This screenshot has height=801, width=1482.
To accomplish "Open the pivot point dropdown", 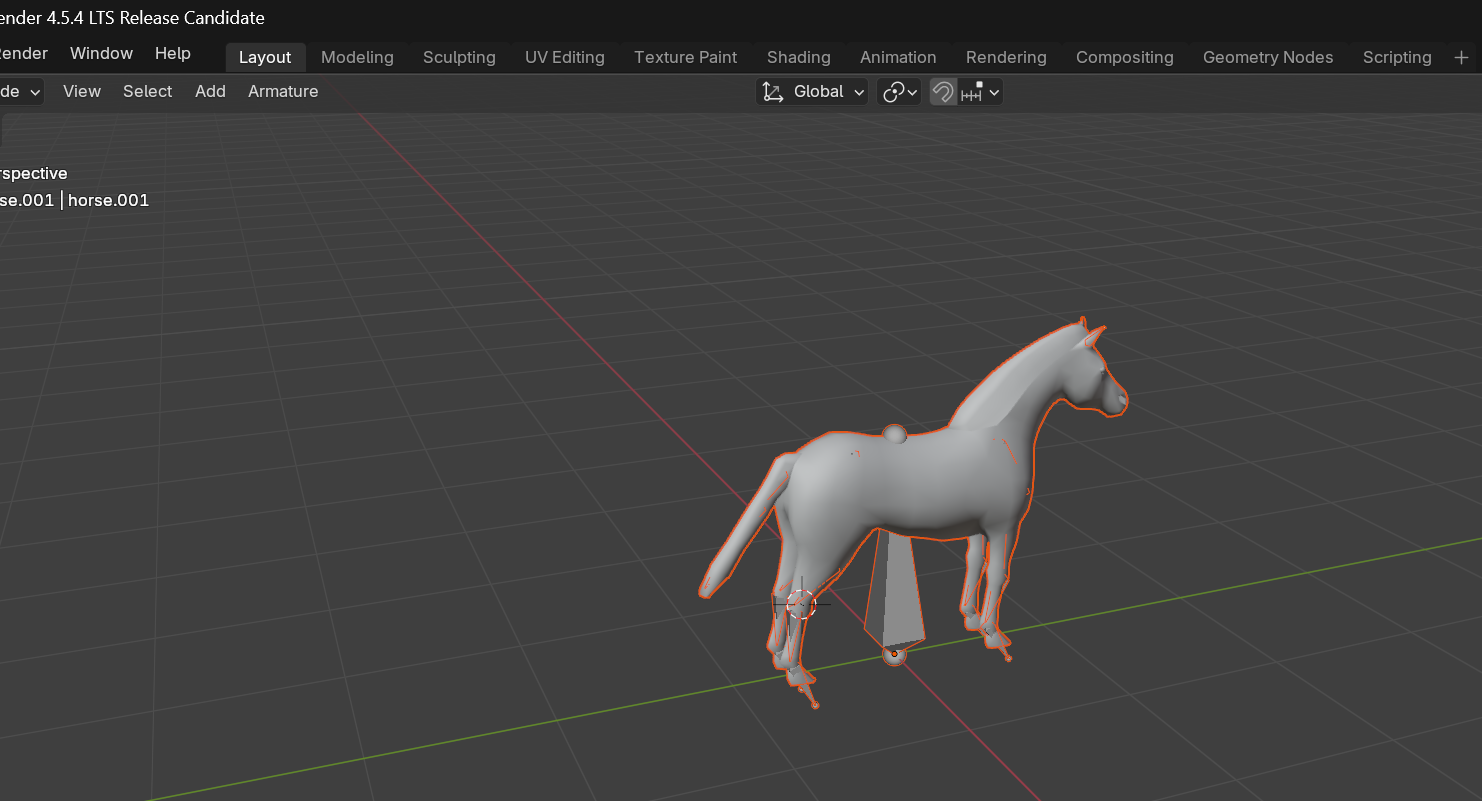I will click(x=898, y=92).
